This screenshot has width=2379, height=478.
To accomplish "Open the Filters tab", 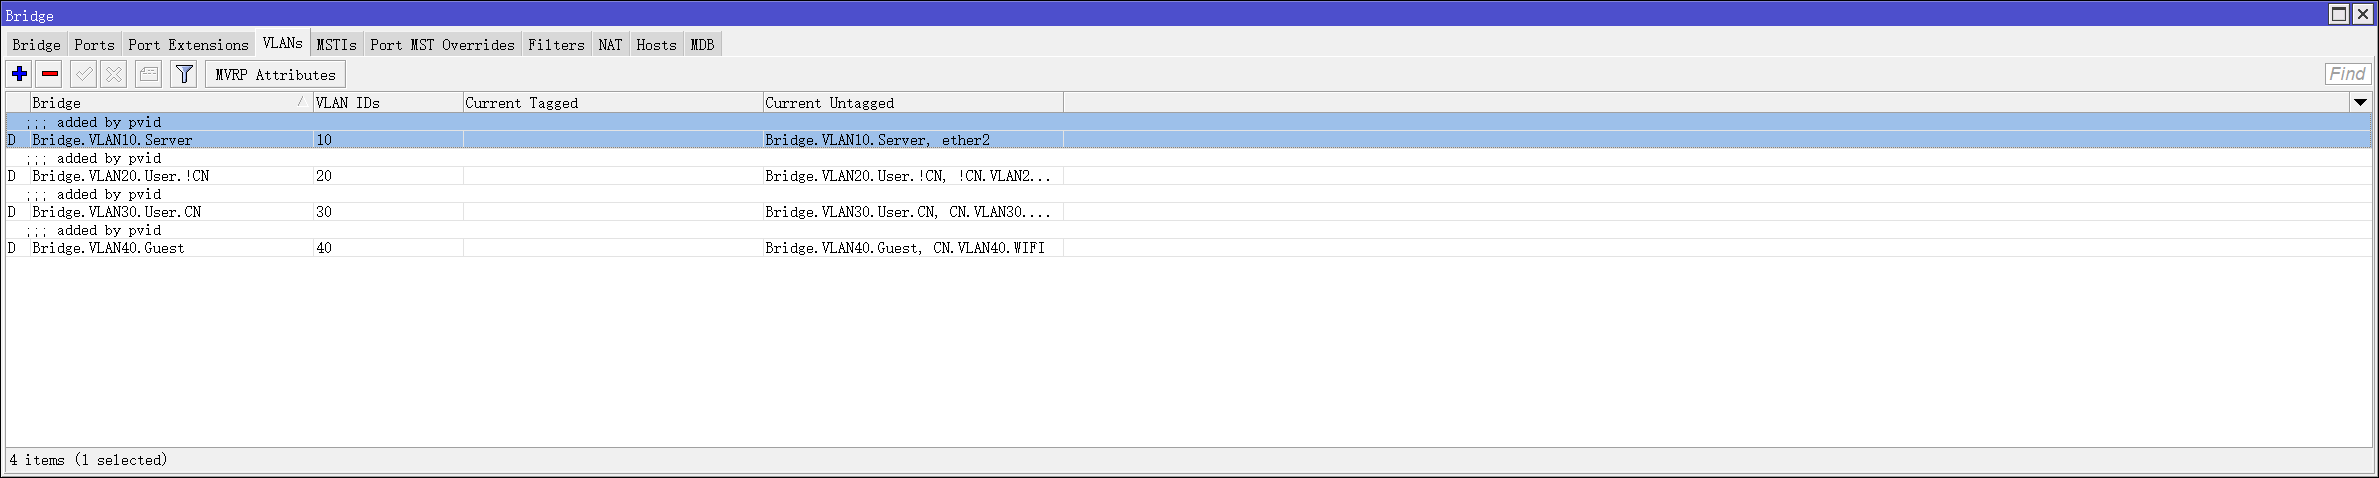I will click(556, 45).
